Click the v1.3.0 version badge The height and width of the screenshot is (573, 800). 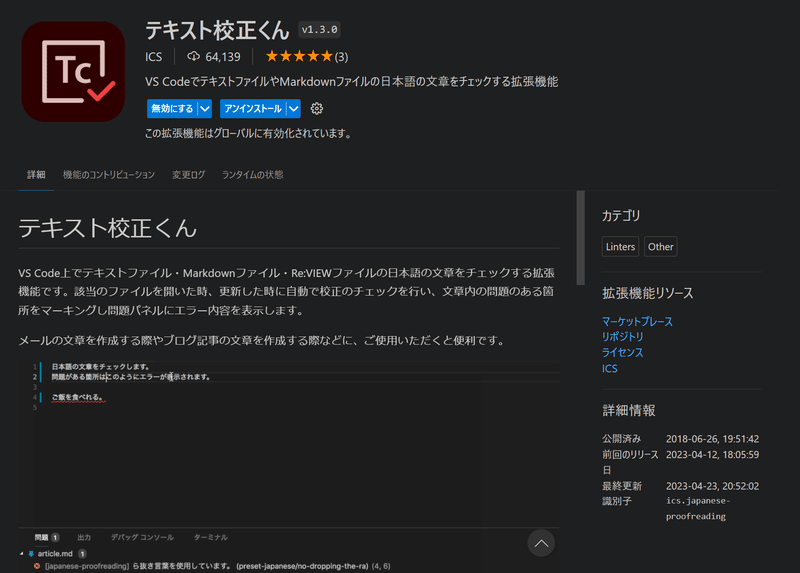[319, 30]
